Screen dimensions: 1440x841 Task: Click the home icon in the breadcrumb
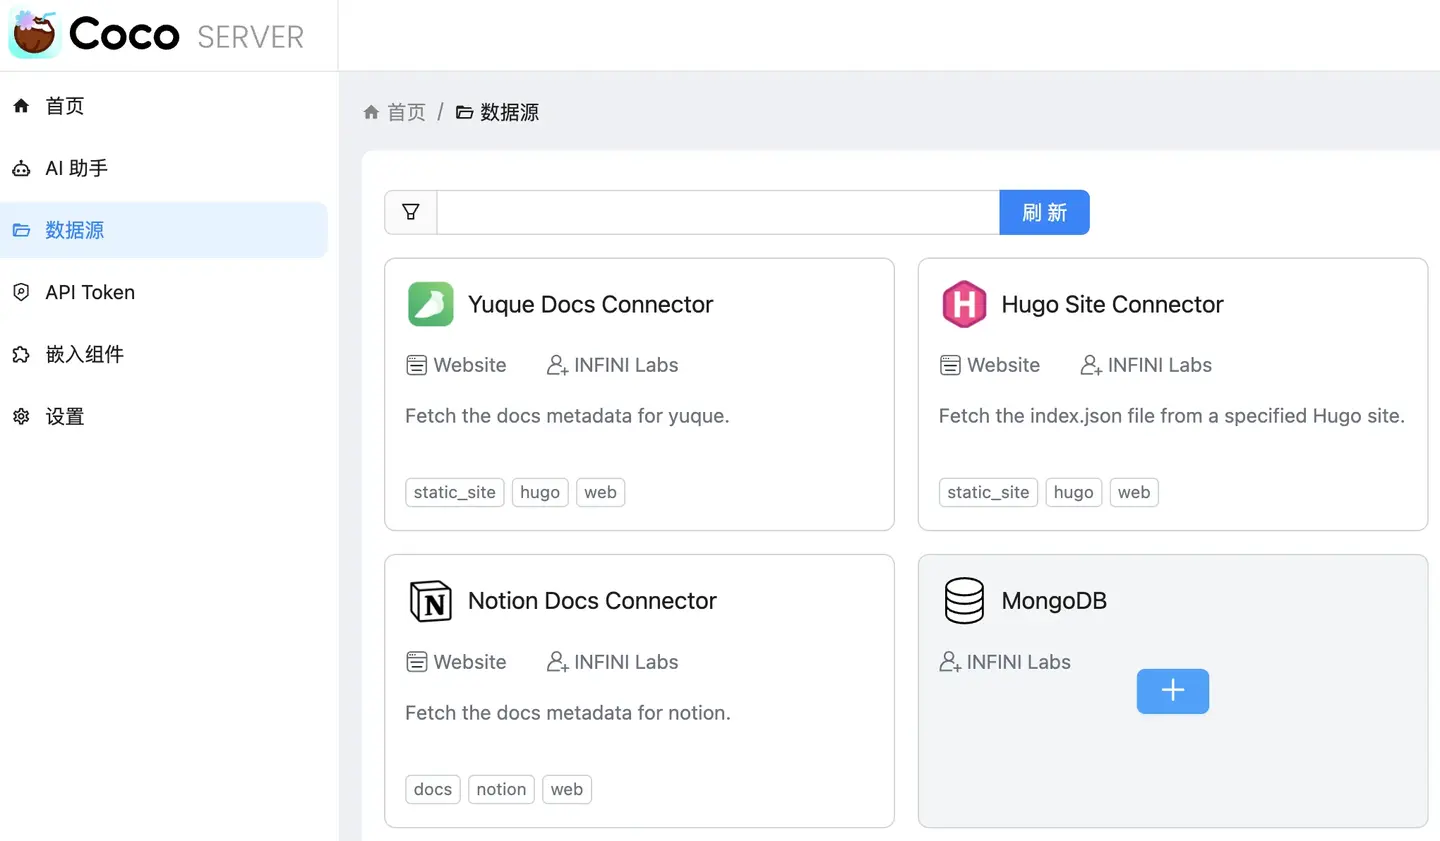click(x=371, y=112)
